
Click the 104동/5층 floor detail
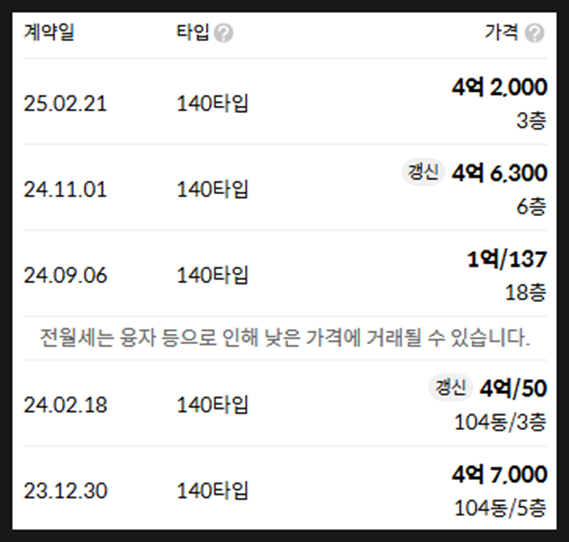[x=500, y=508]
